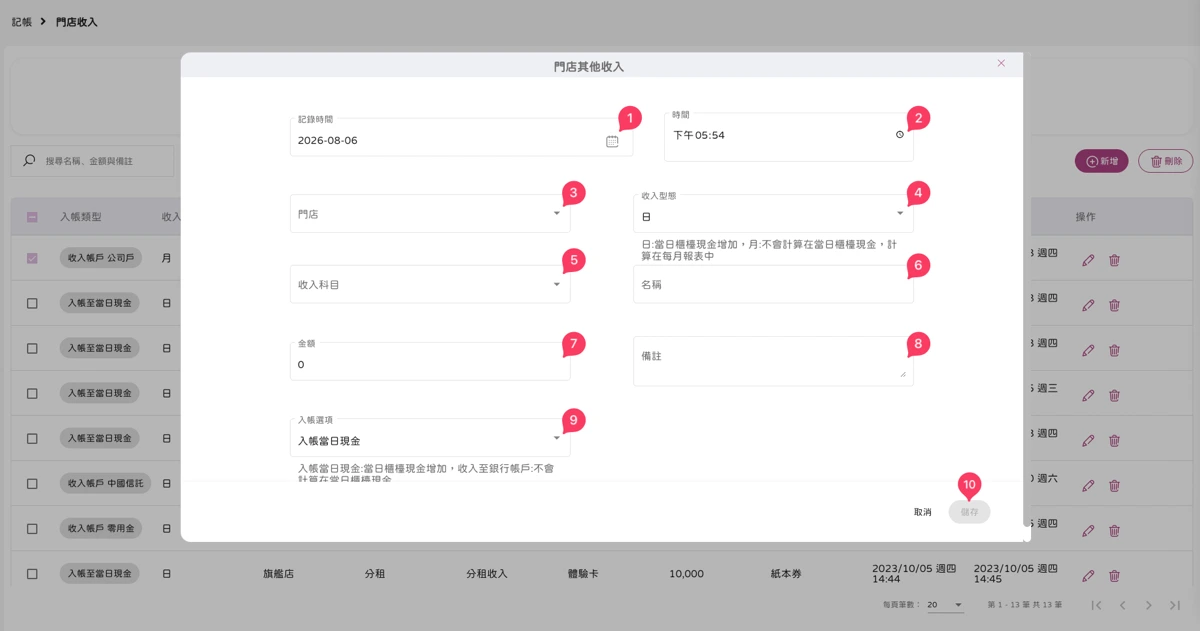Click 門店收入 in the breadcrumb
This screenshot has height=631, width=1200.
click(77, 22)
